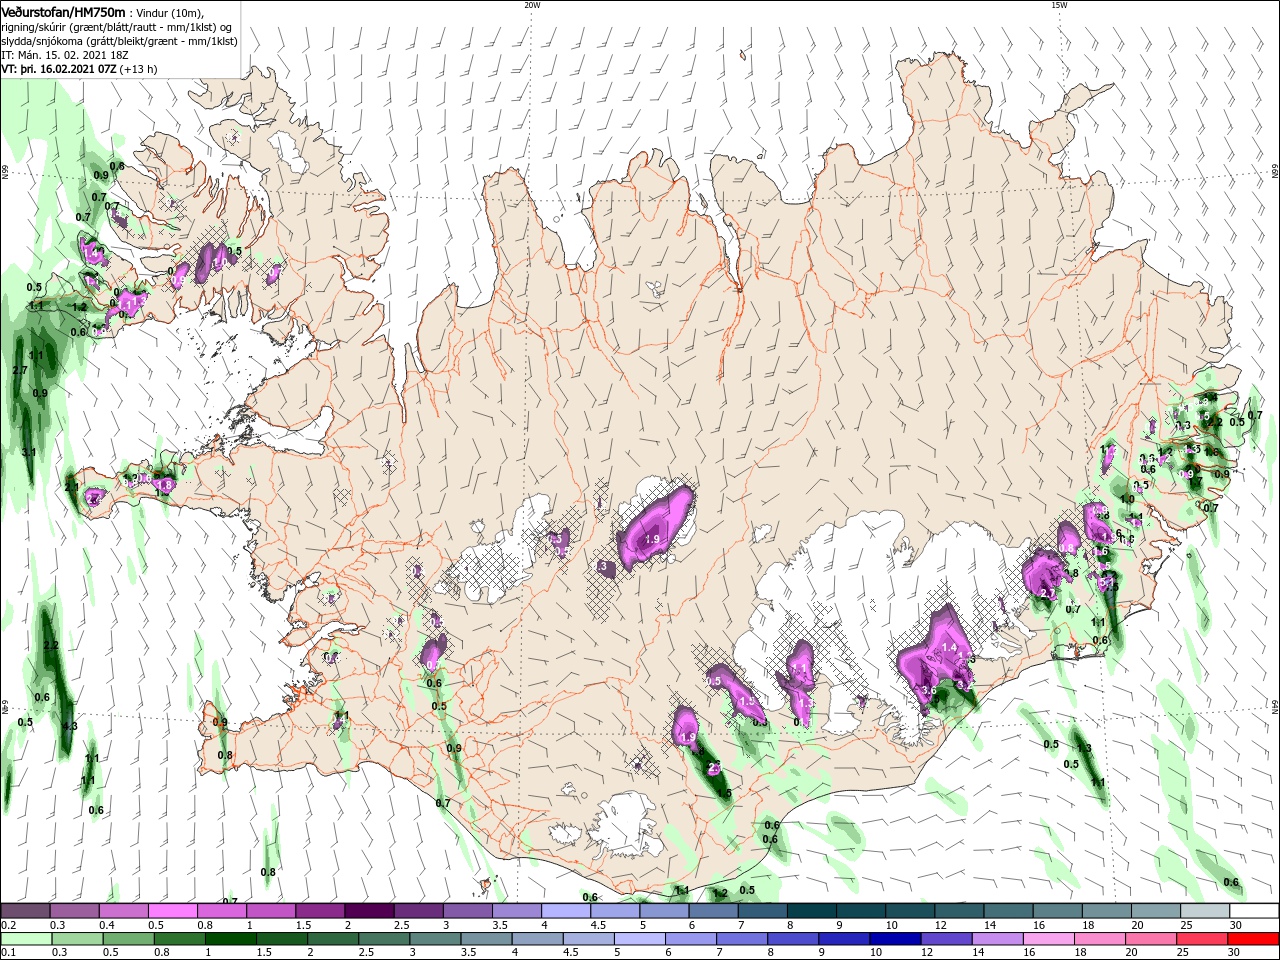
Task: Click the 15W longitude label at top
Action: coord(1059,5)
